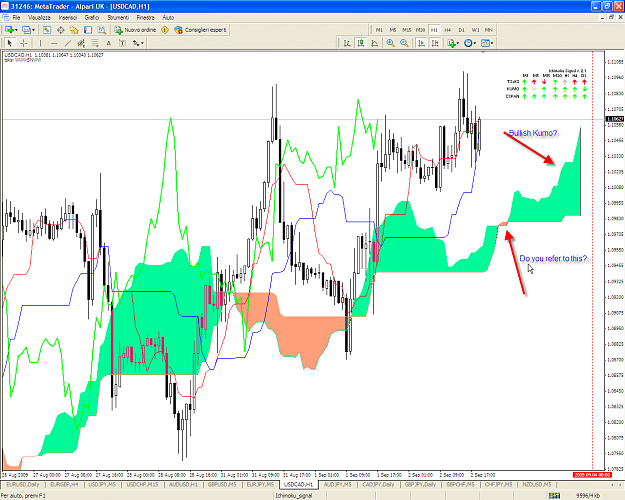This screenshot has width=625, height=500.
Task: Toggle chart shift
Action: [435, 43]
